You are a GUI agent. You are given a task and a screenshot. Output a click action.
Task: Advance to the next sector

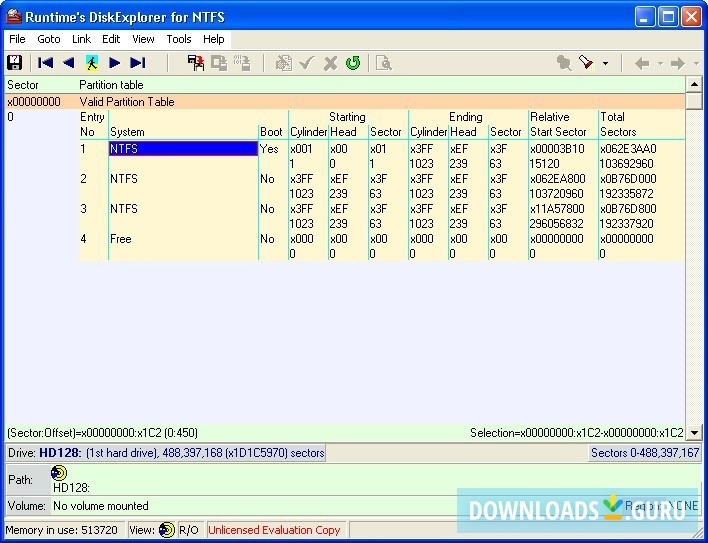point(115,63)
